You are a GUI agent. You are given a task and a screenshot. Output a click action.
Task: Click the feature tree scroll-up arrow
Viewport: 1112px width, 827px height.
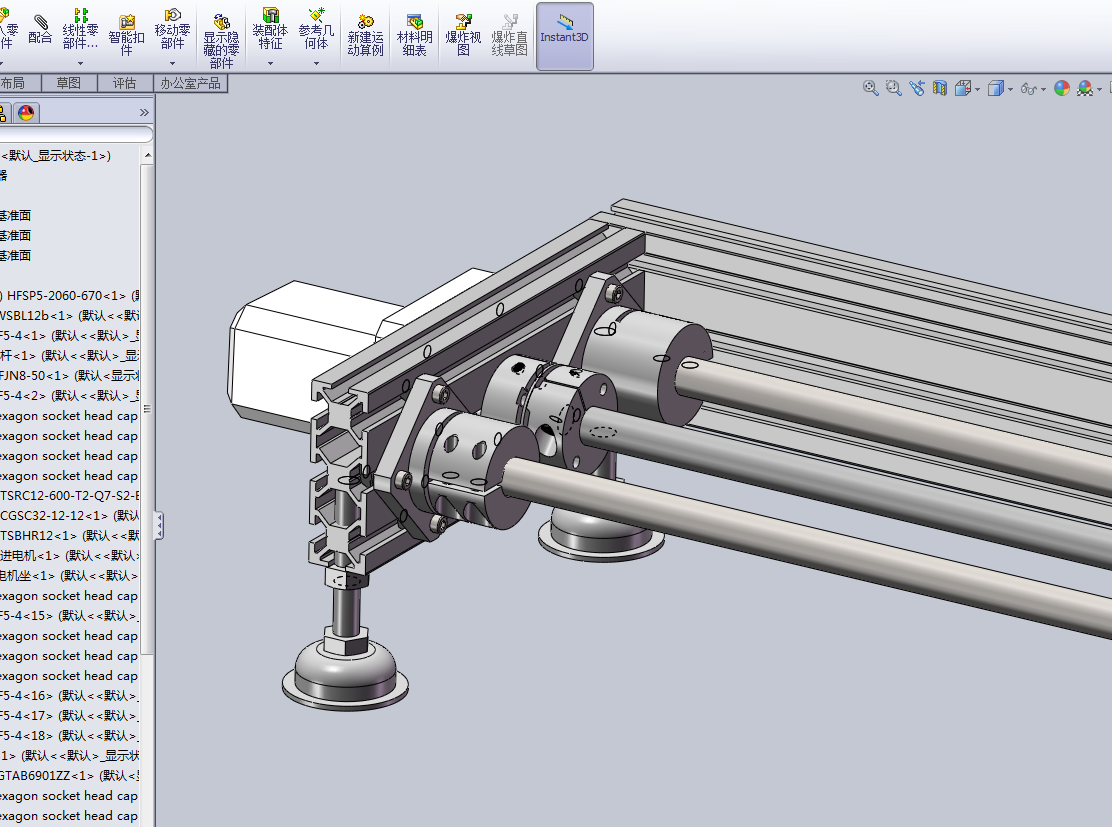point(148,155)
